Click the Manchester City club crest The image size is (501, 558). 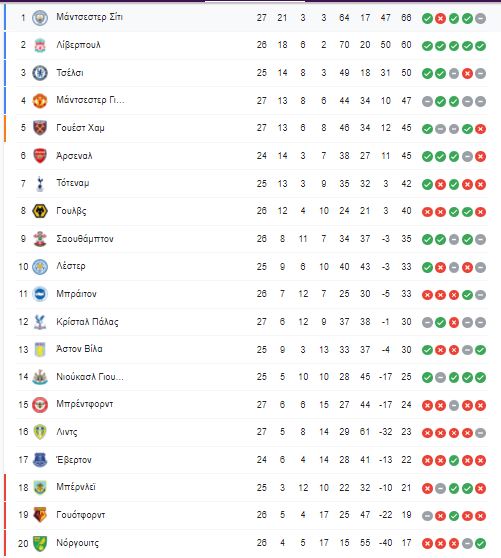pyautogui.click(x=40, y=18)
